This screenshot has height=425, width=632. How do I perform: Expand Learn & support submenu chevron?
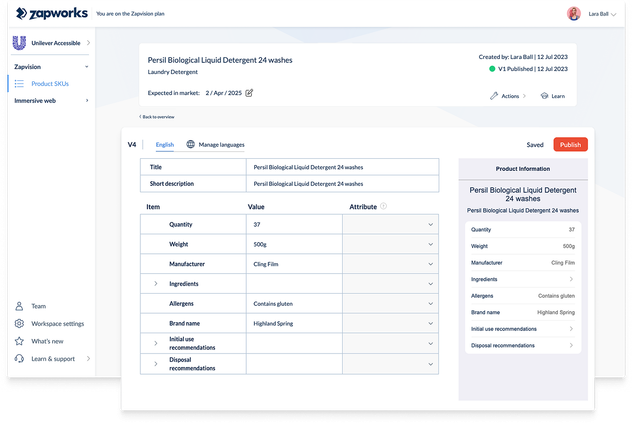click(x=88, y=358)
